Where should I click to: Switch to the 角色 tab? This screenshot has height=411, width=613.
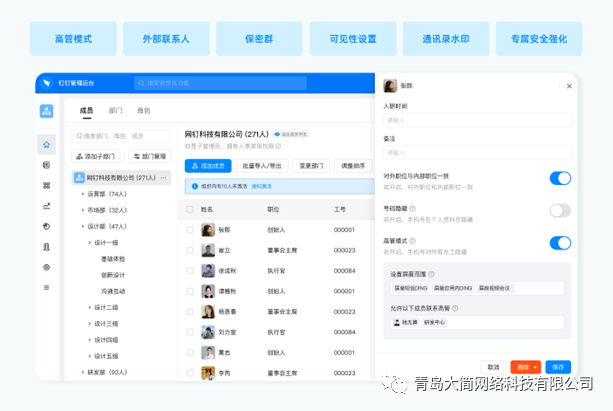(143, 111)
